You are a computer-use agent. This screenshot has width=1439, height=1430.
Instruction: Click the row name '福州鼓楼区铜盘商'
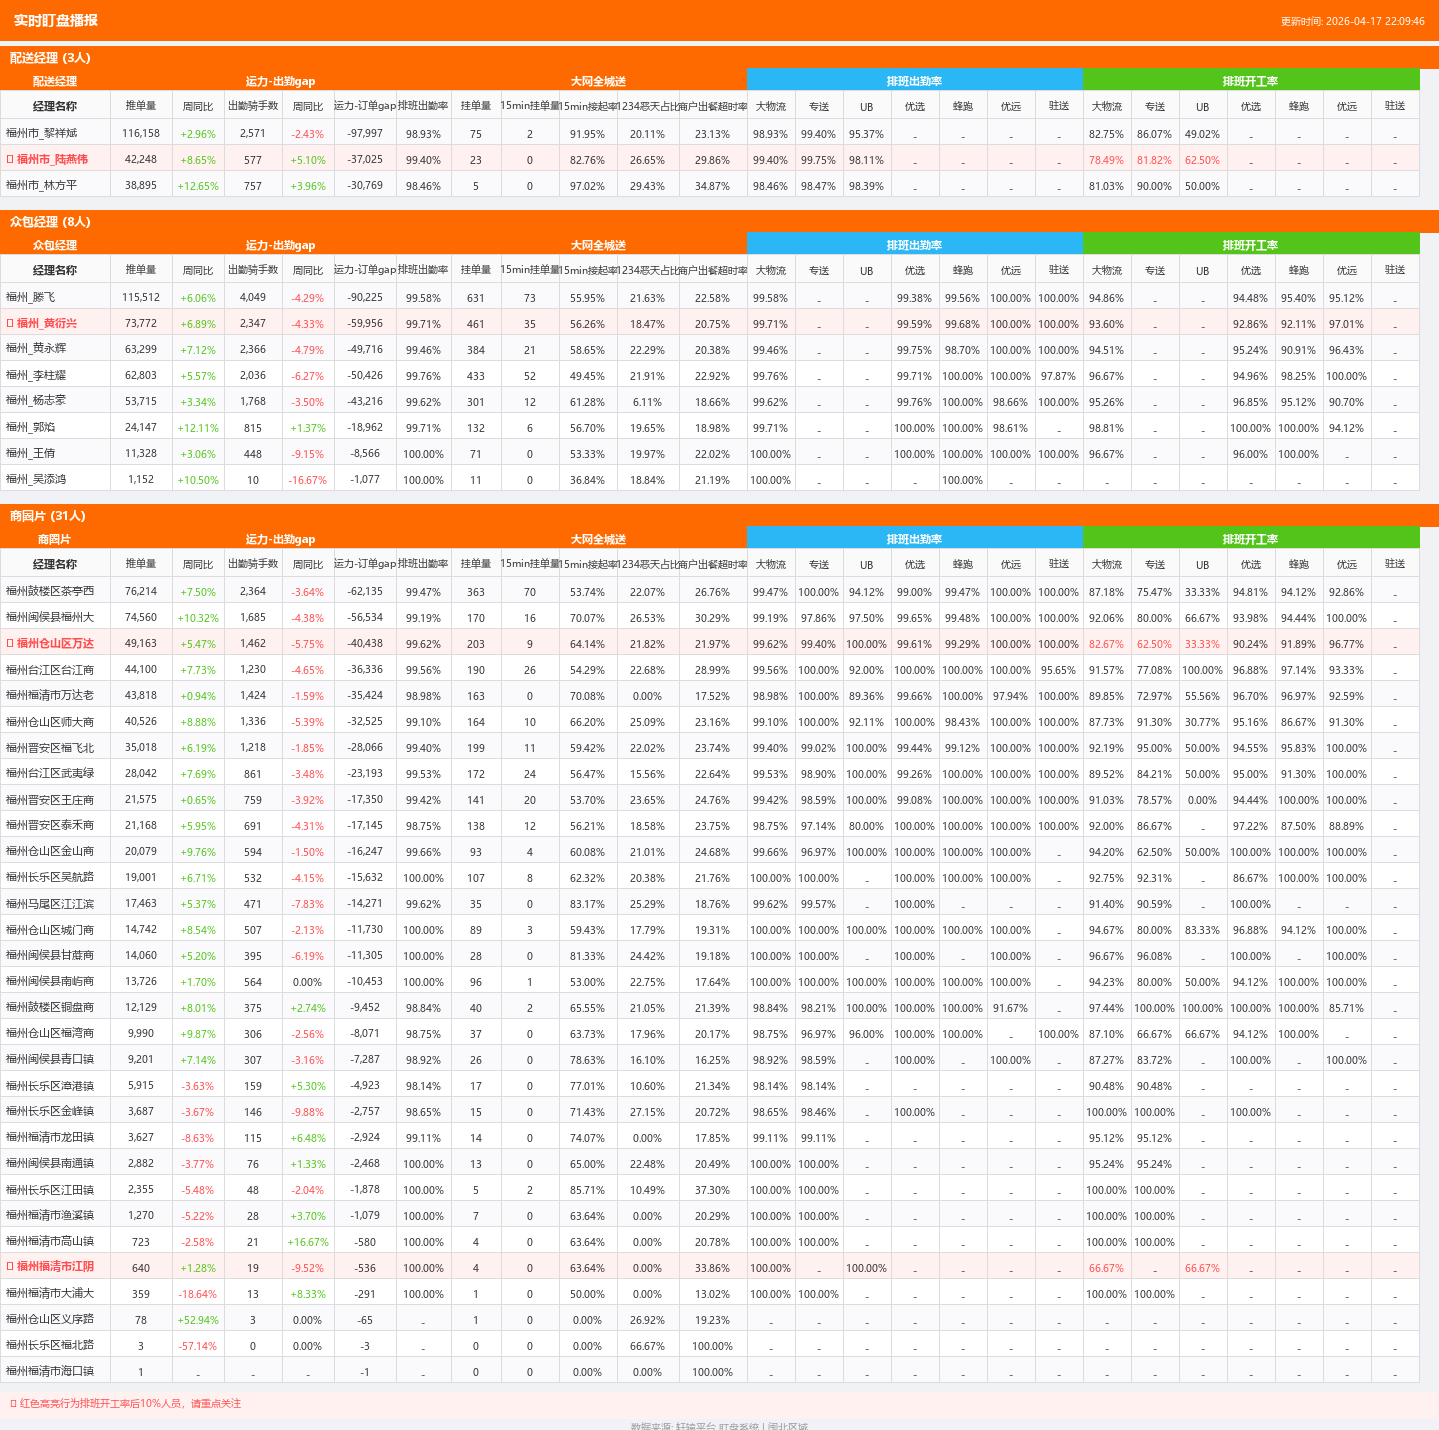(50, 1007)
